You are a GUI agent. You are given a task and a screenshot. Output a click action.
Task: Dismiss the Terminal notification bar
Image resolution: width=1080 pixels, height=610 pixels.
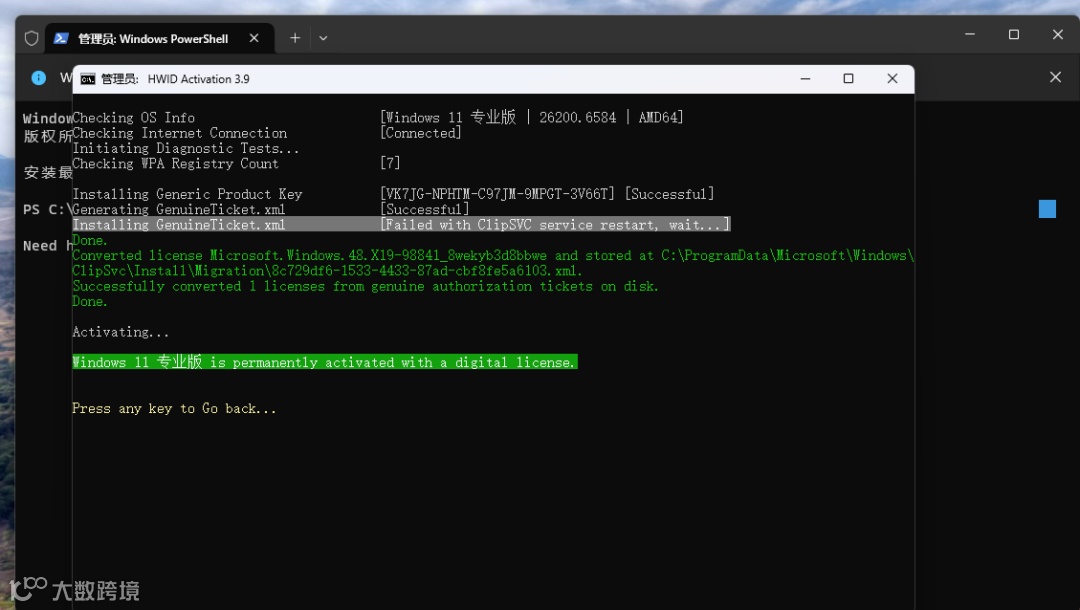click(1055, 77)
